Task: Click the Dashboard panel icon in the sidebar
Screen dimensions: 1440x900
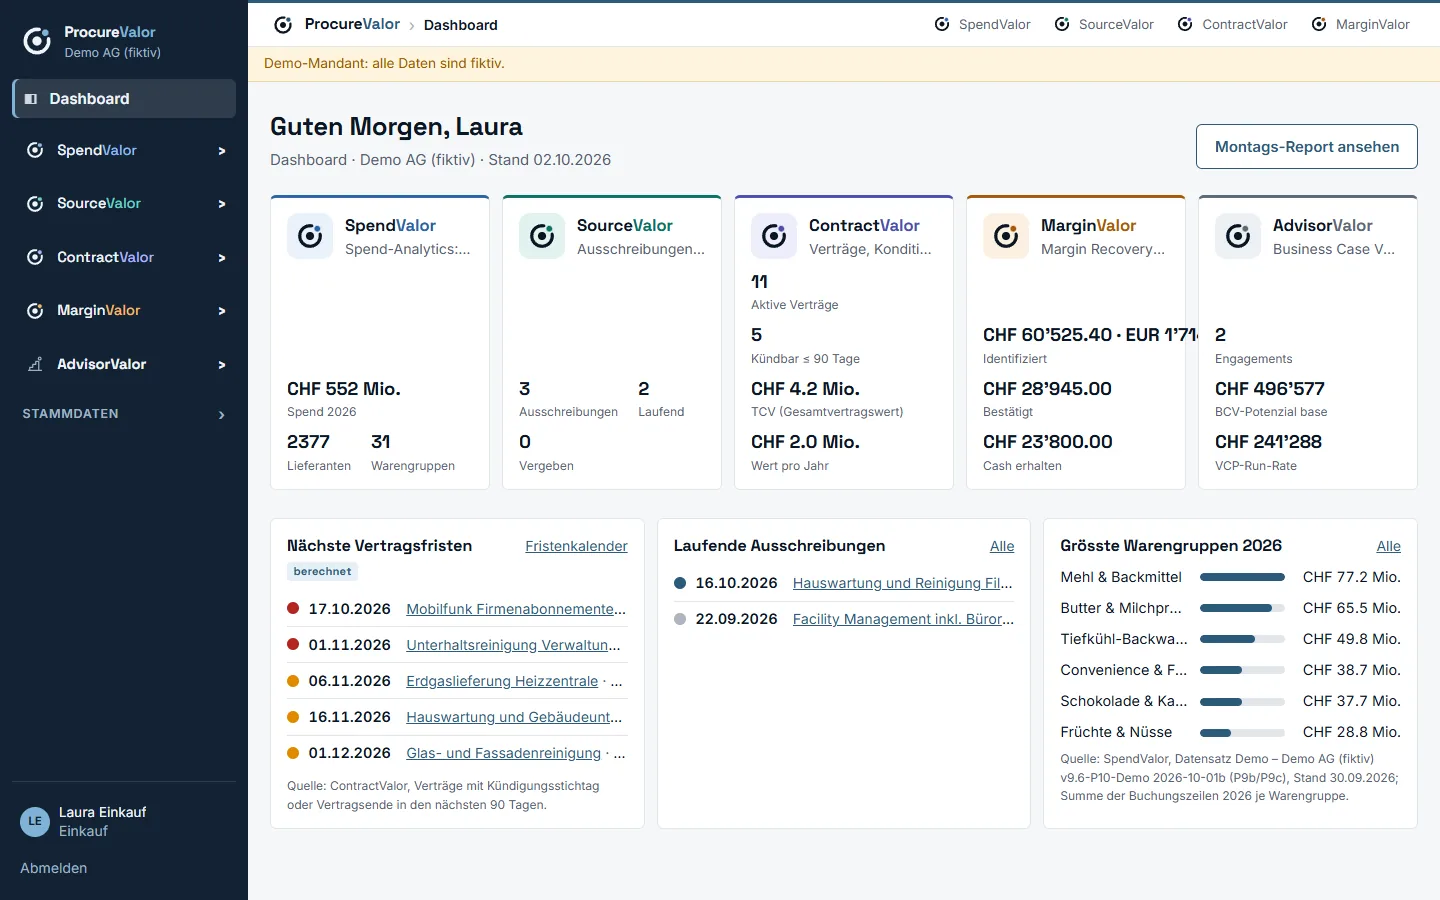Action: click(x=31, y=99)
